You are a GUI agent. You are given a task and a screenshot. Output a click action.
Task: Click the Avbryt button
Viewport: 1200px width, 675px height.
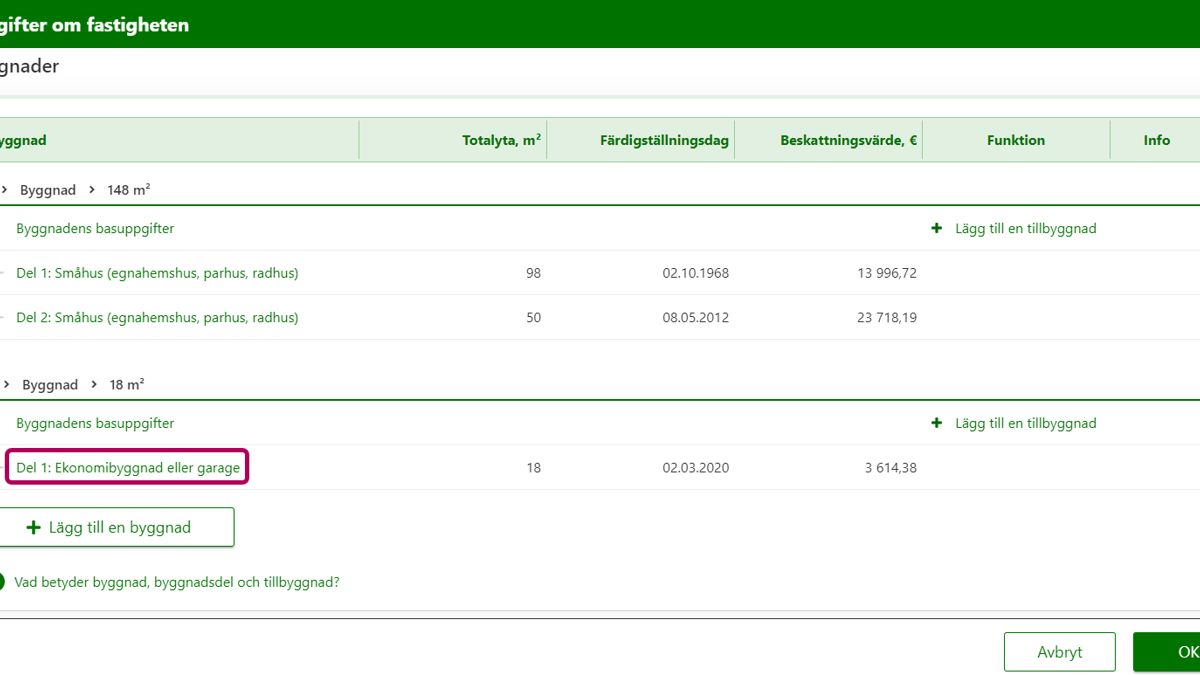click(x=1059, y=652)
